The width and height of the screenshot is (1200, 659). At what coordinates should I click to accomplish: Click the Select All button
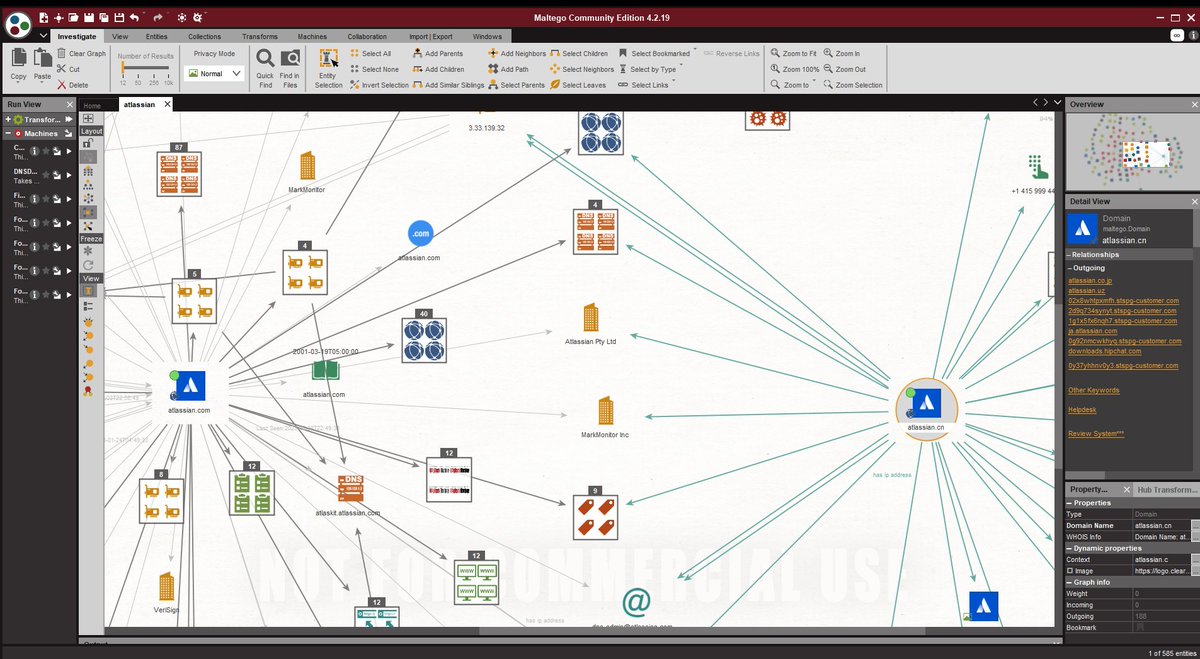[x=370, y=53]
